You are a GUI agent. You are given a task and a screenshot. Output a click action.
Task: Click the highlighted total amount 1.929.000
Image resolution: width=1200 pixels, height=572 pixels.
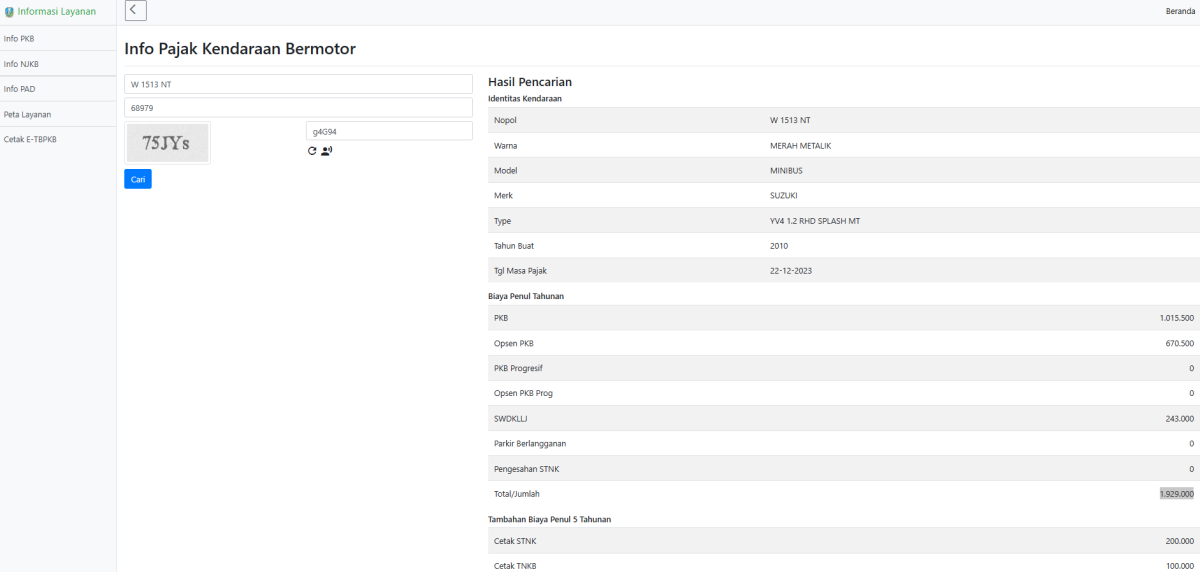point(1176,494)
